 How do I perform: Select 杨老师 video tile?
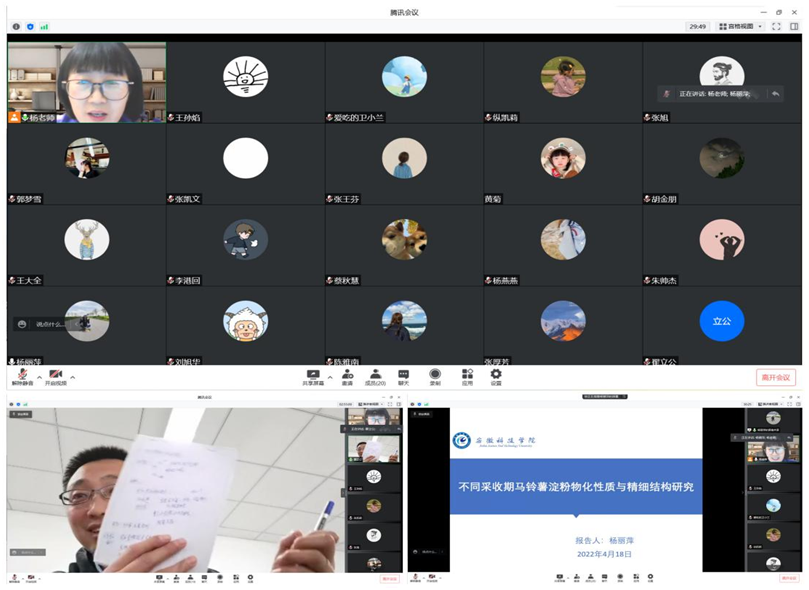pos(86,82)
